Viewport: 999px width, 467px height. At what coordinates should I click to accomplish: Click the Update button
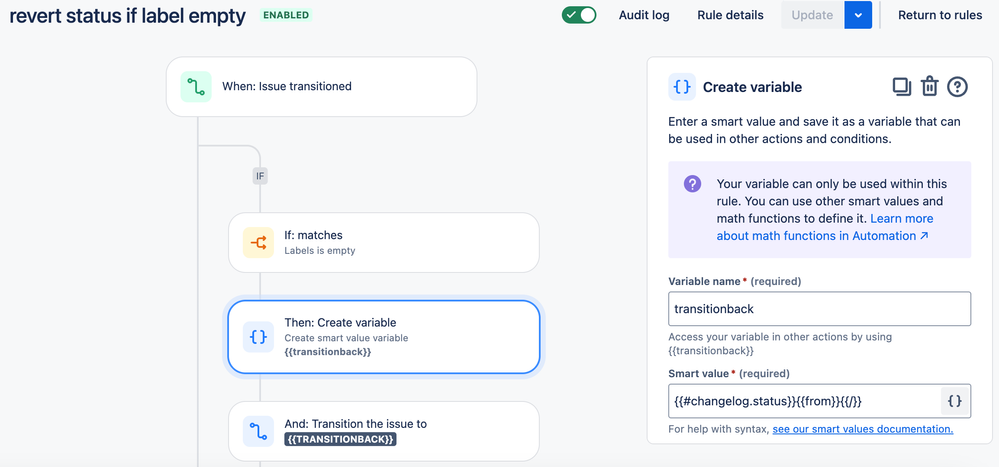point(812,15)
